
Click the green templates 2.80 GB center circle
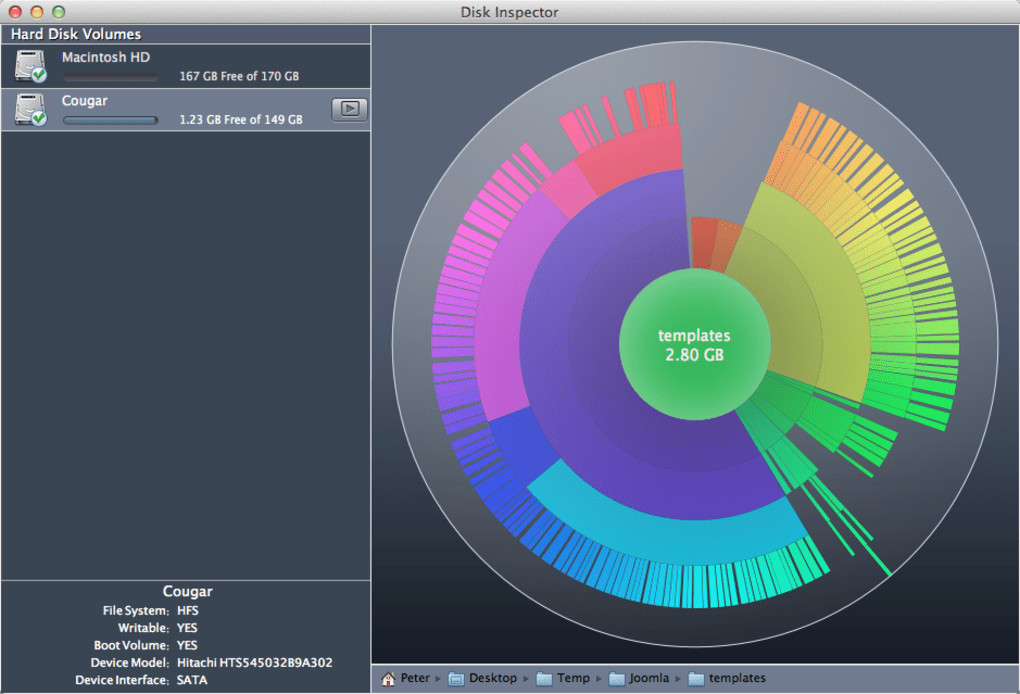click(x=694, y=345)
